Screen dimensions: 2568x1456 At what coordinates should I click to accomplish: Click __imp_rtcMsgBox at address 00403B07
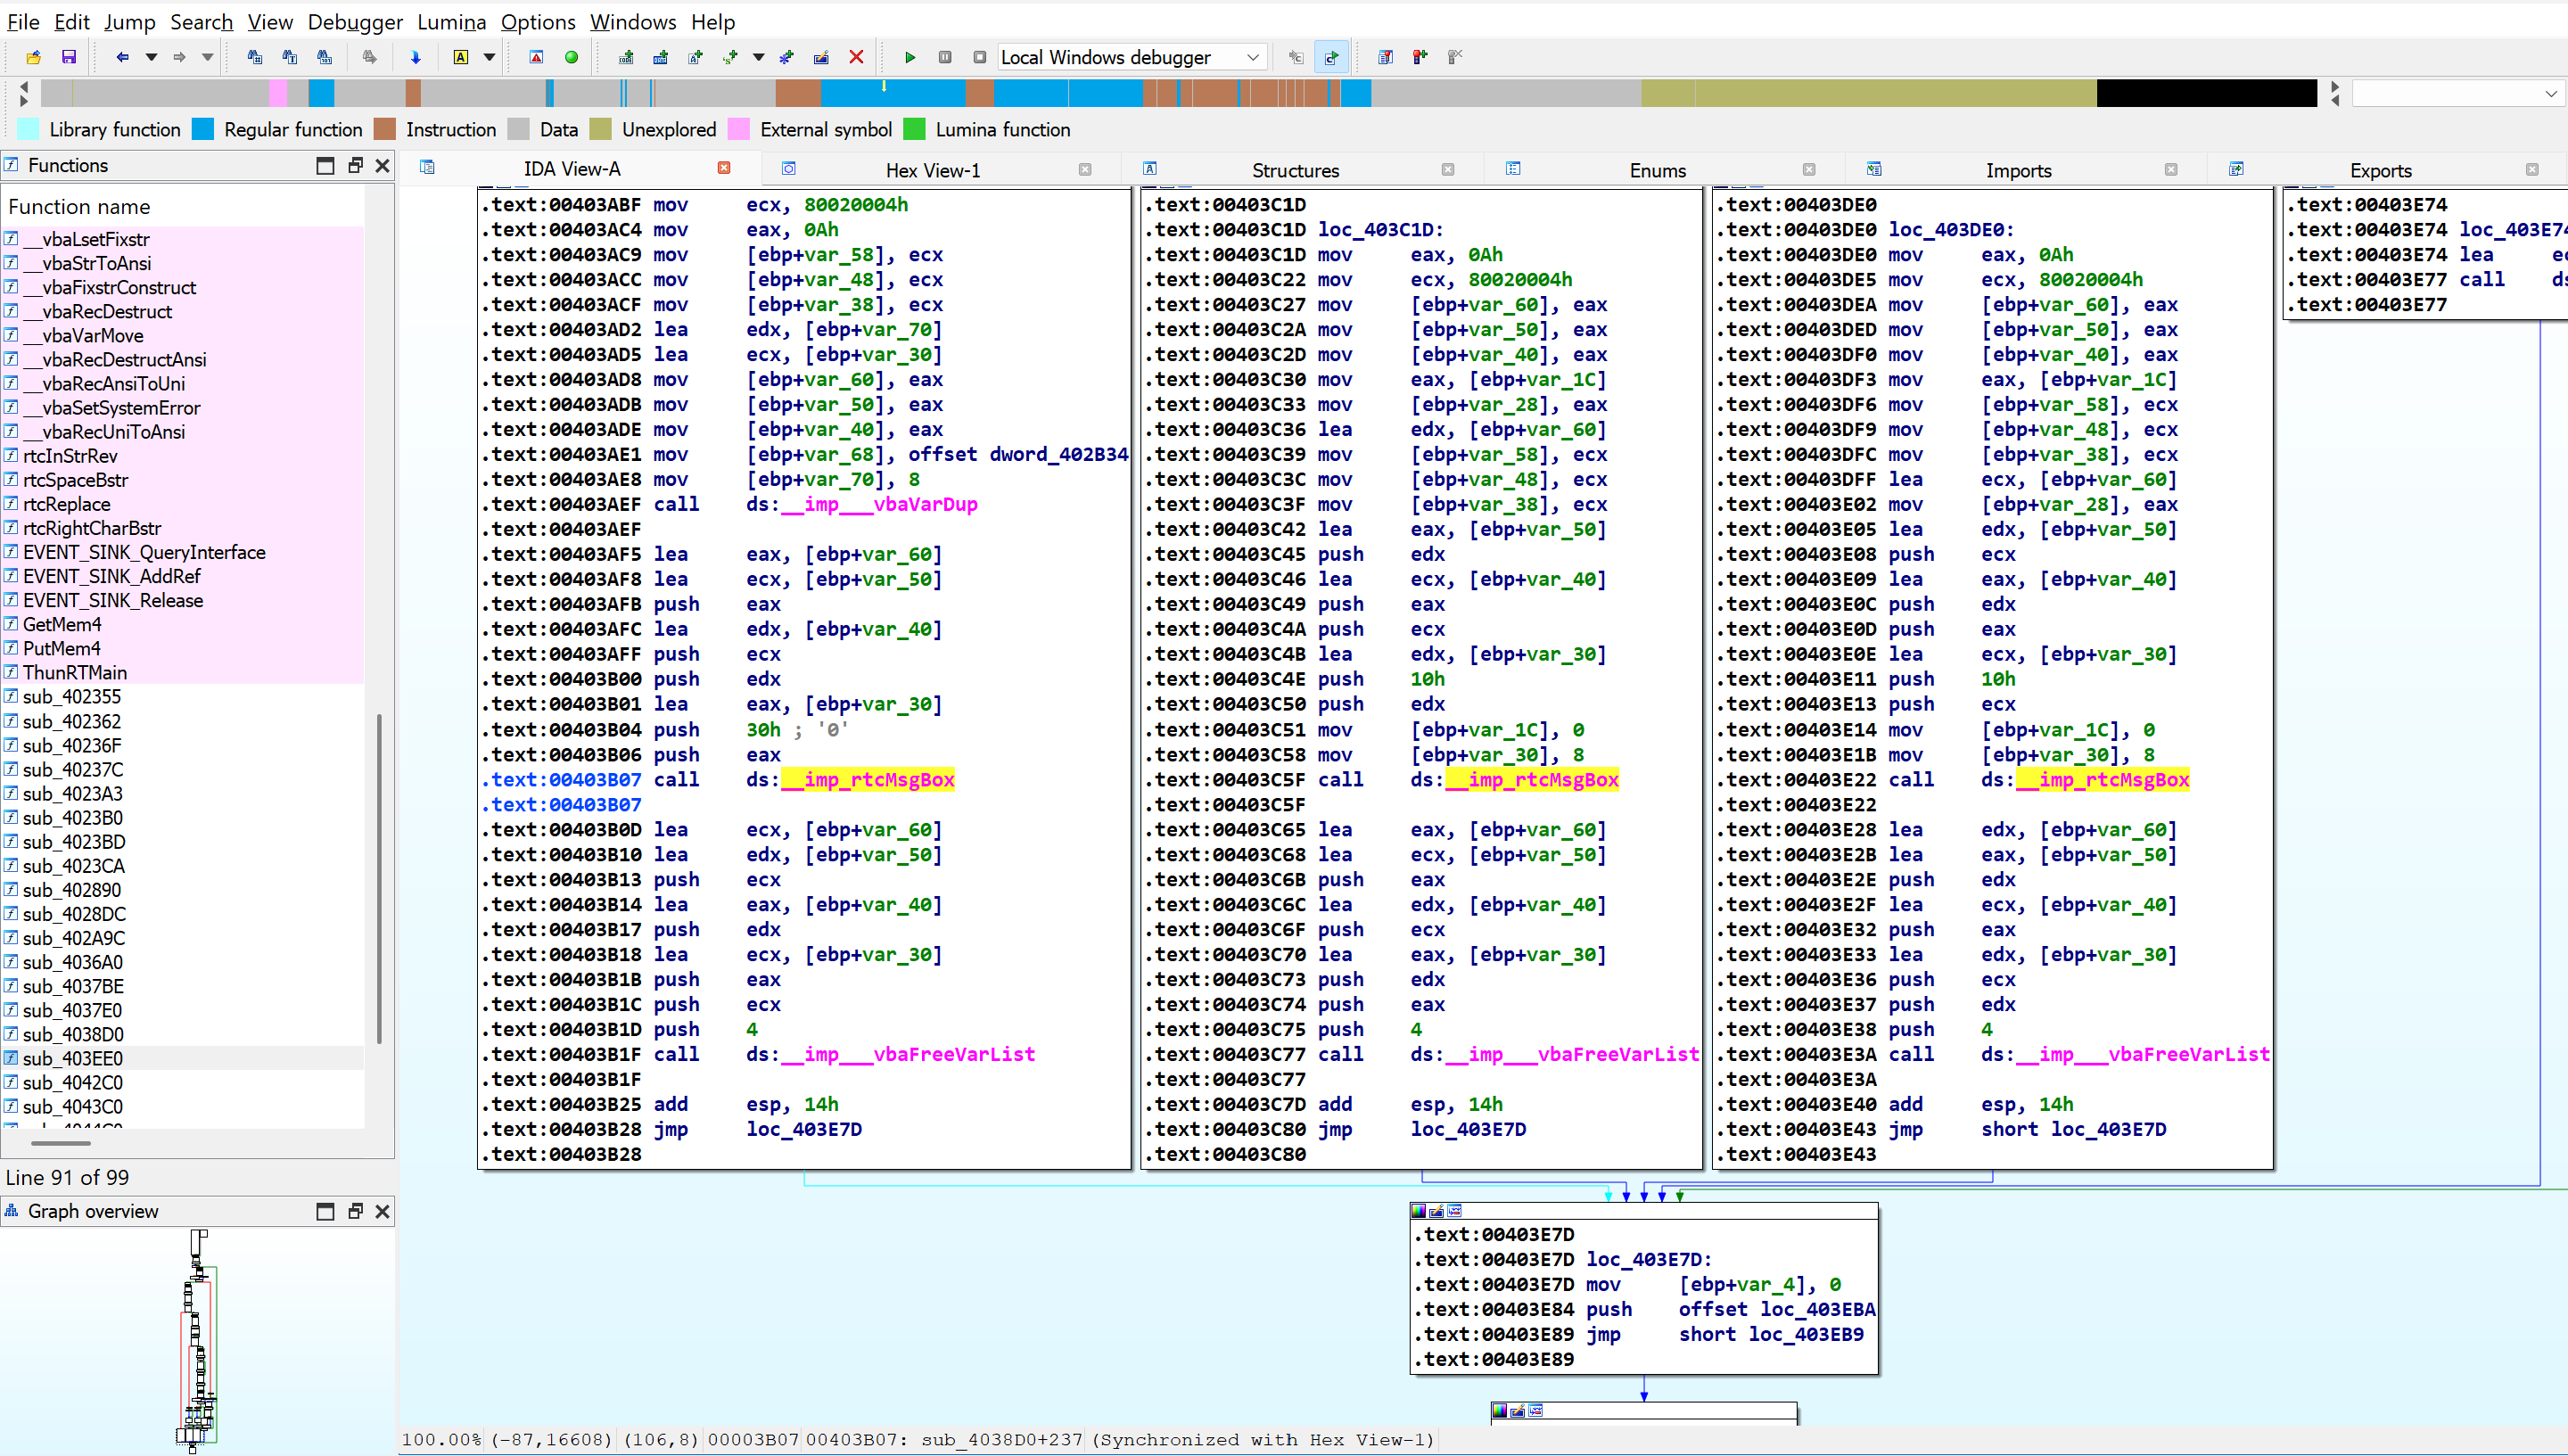[868, 780]
